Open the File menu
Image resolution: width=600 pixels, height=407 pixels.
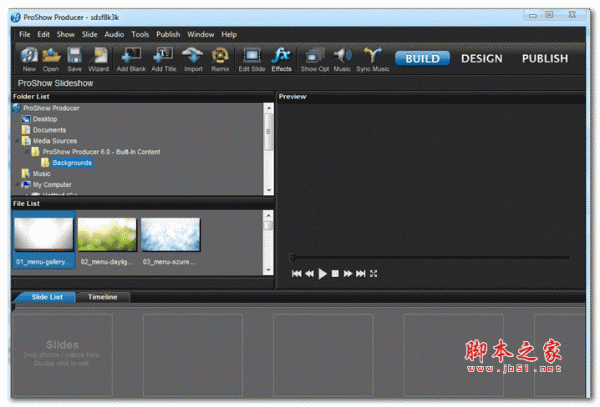click(x=24, y=34)
